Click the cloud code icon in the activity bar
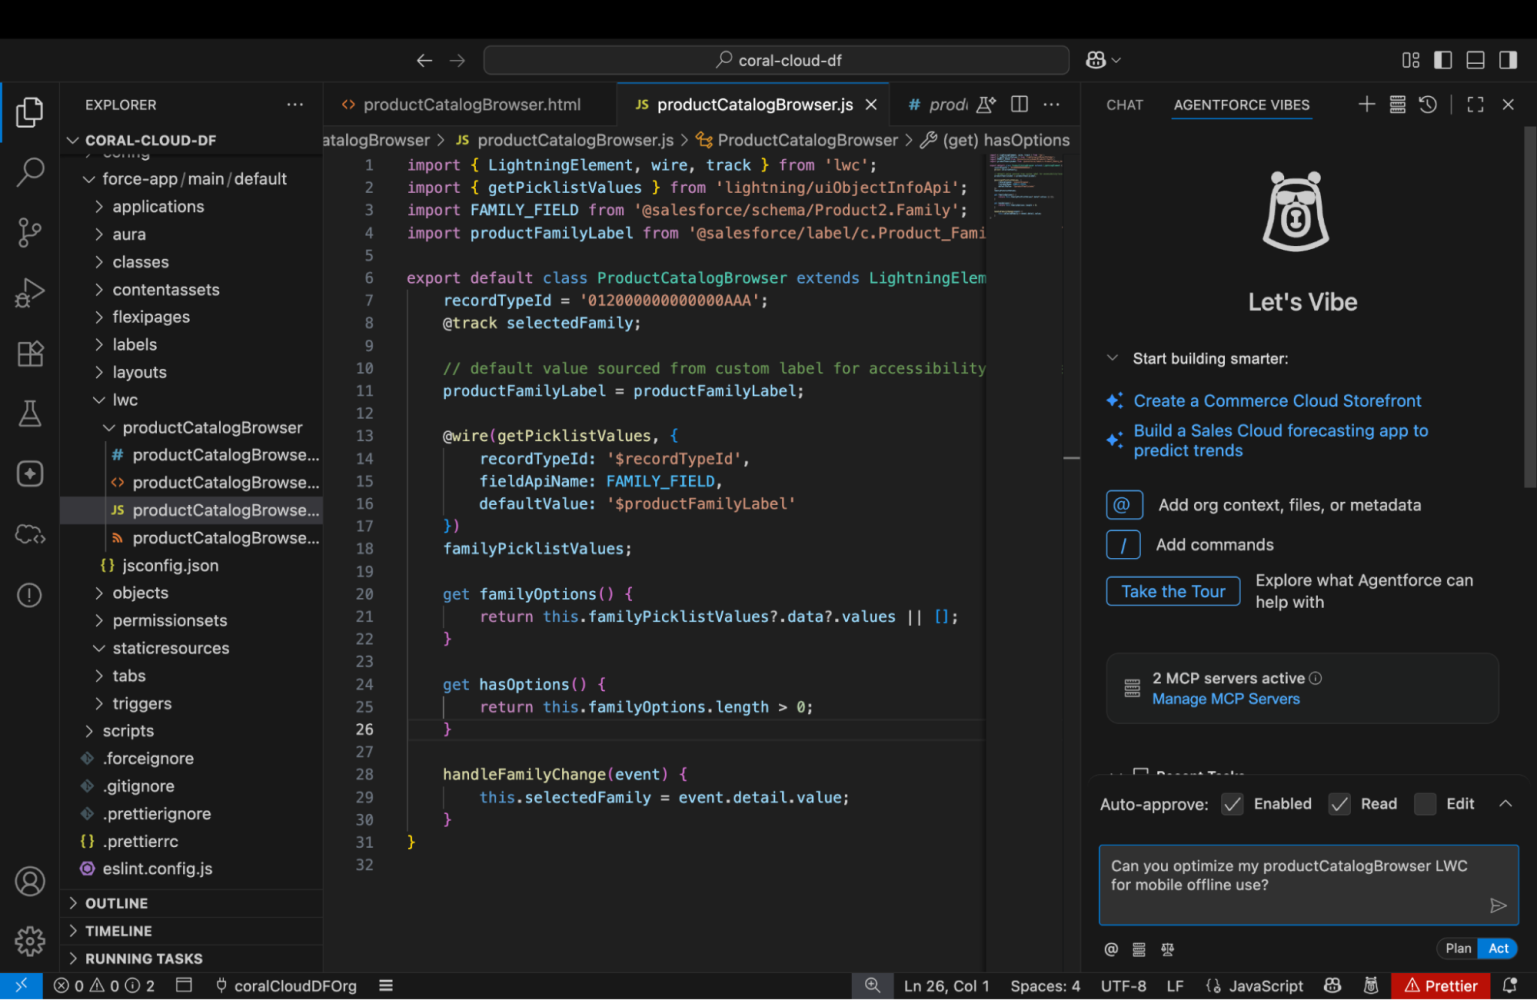The height and width of the screenshot is (1000, 1537). point(29,535)
